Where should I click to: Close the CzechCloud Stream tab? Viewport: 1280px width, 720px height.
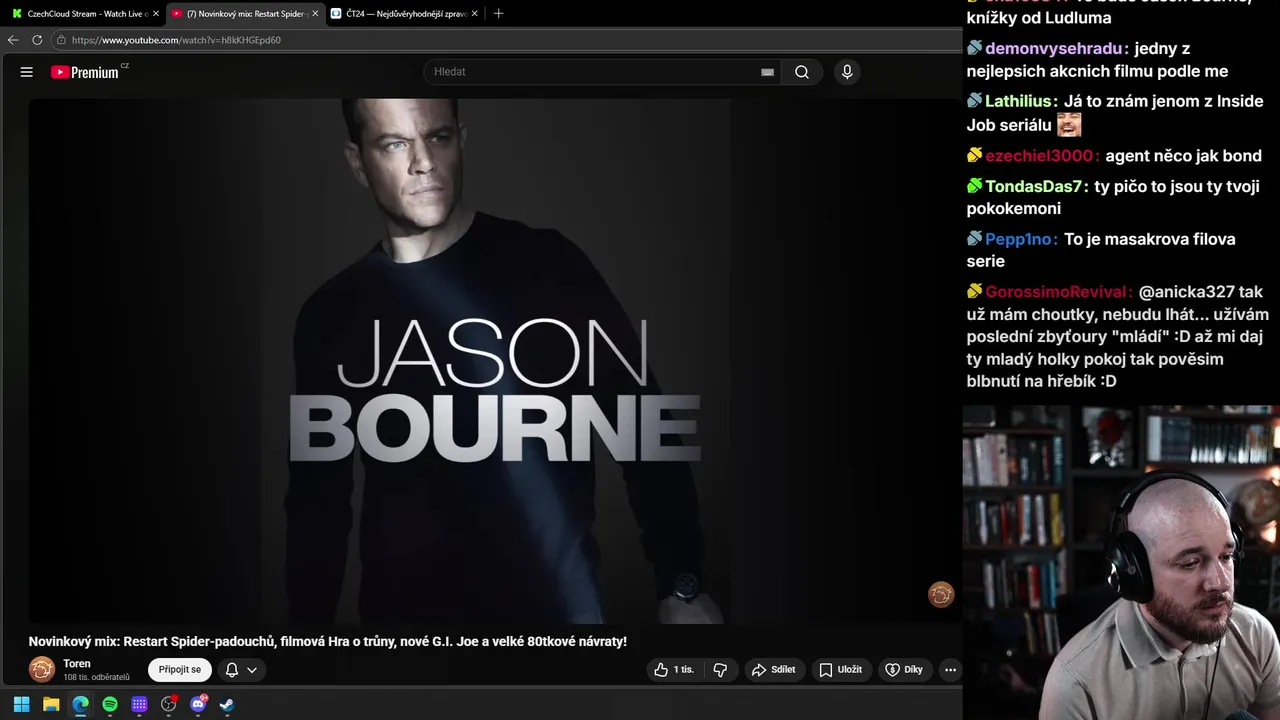pyautogui.click(x=156, y=14)
